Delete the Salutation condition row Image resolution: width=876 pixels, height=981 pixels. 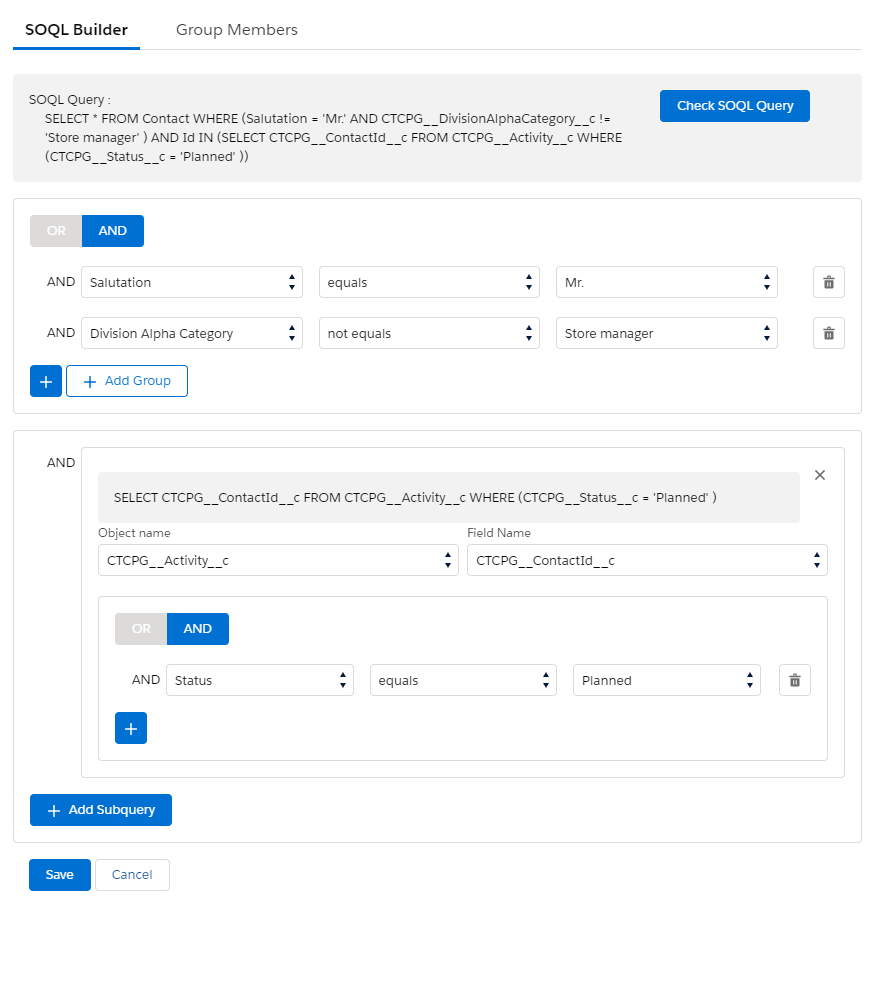828,282
